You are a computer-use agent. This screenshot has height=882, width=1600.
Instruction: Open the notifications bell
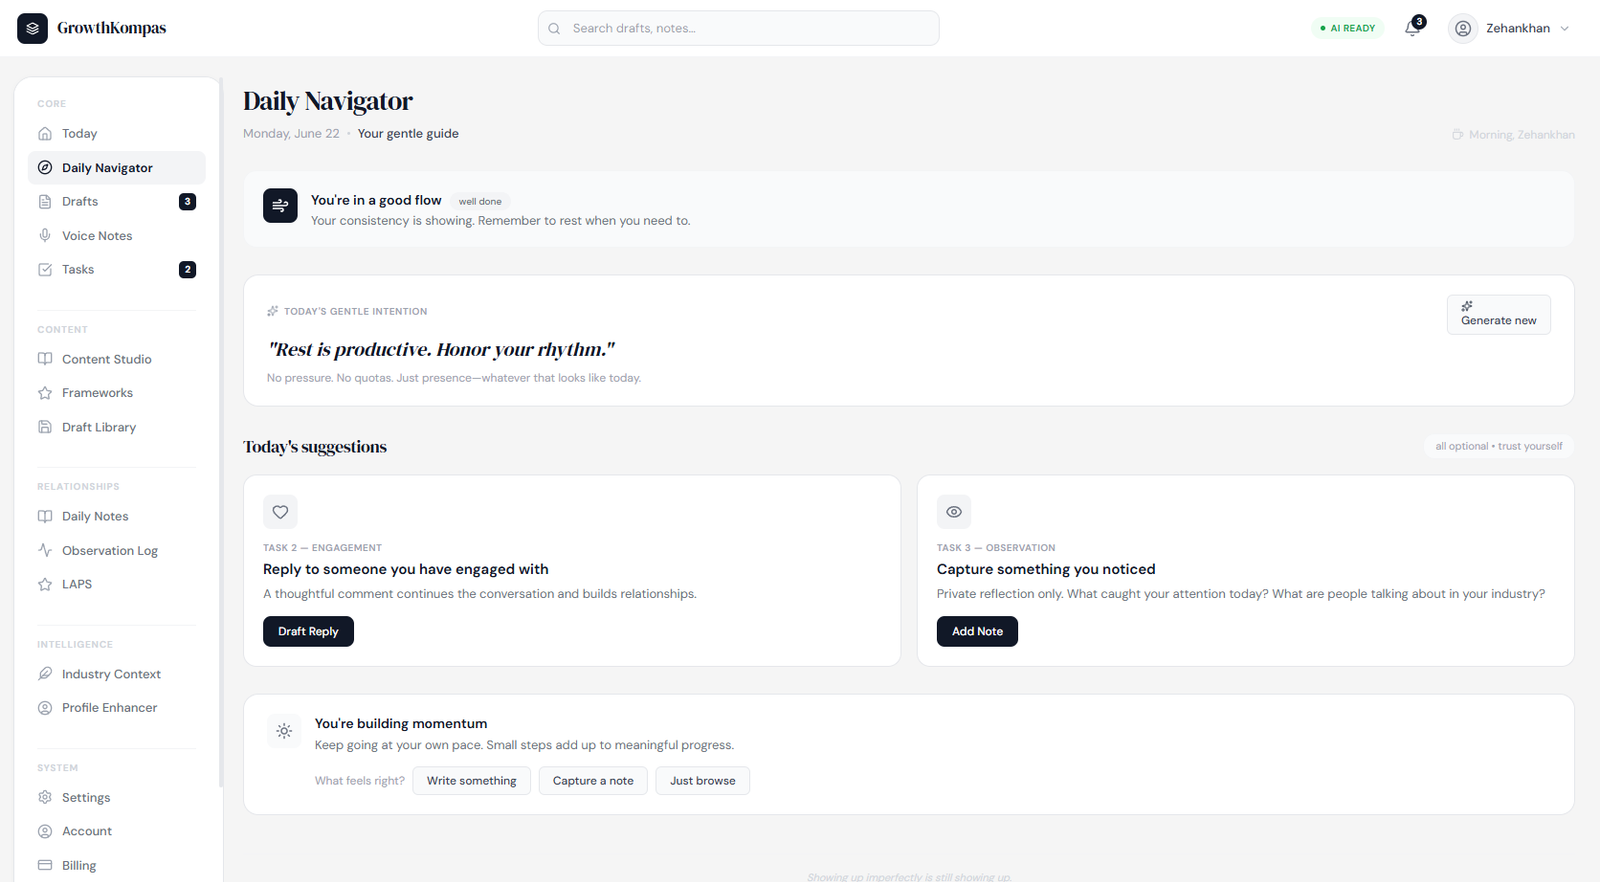click(x=1413, y=28)
